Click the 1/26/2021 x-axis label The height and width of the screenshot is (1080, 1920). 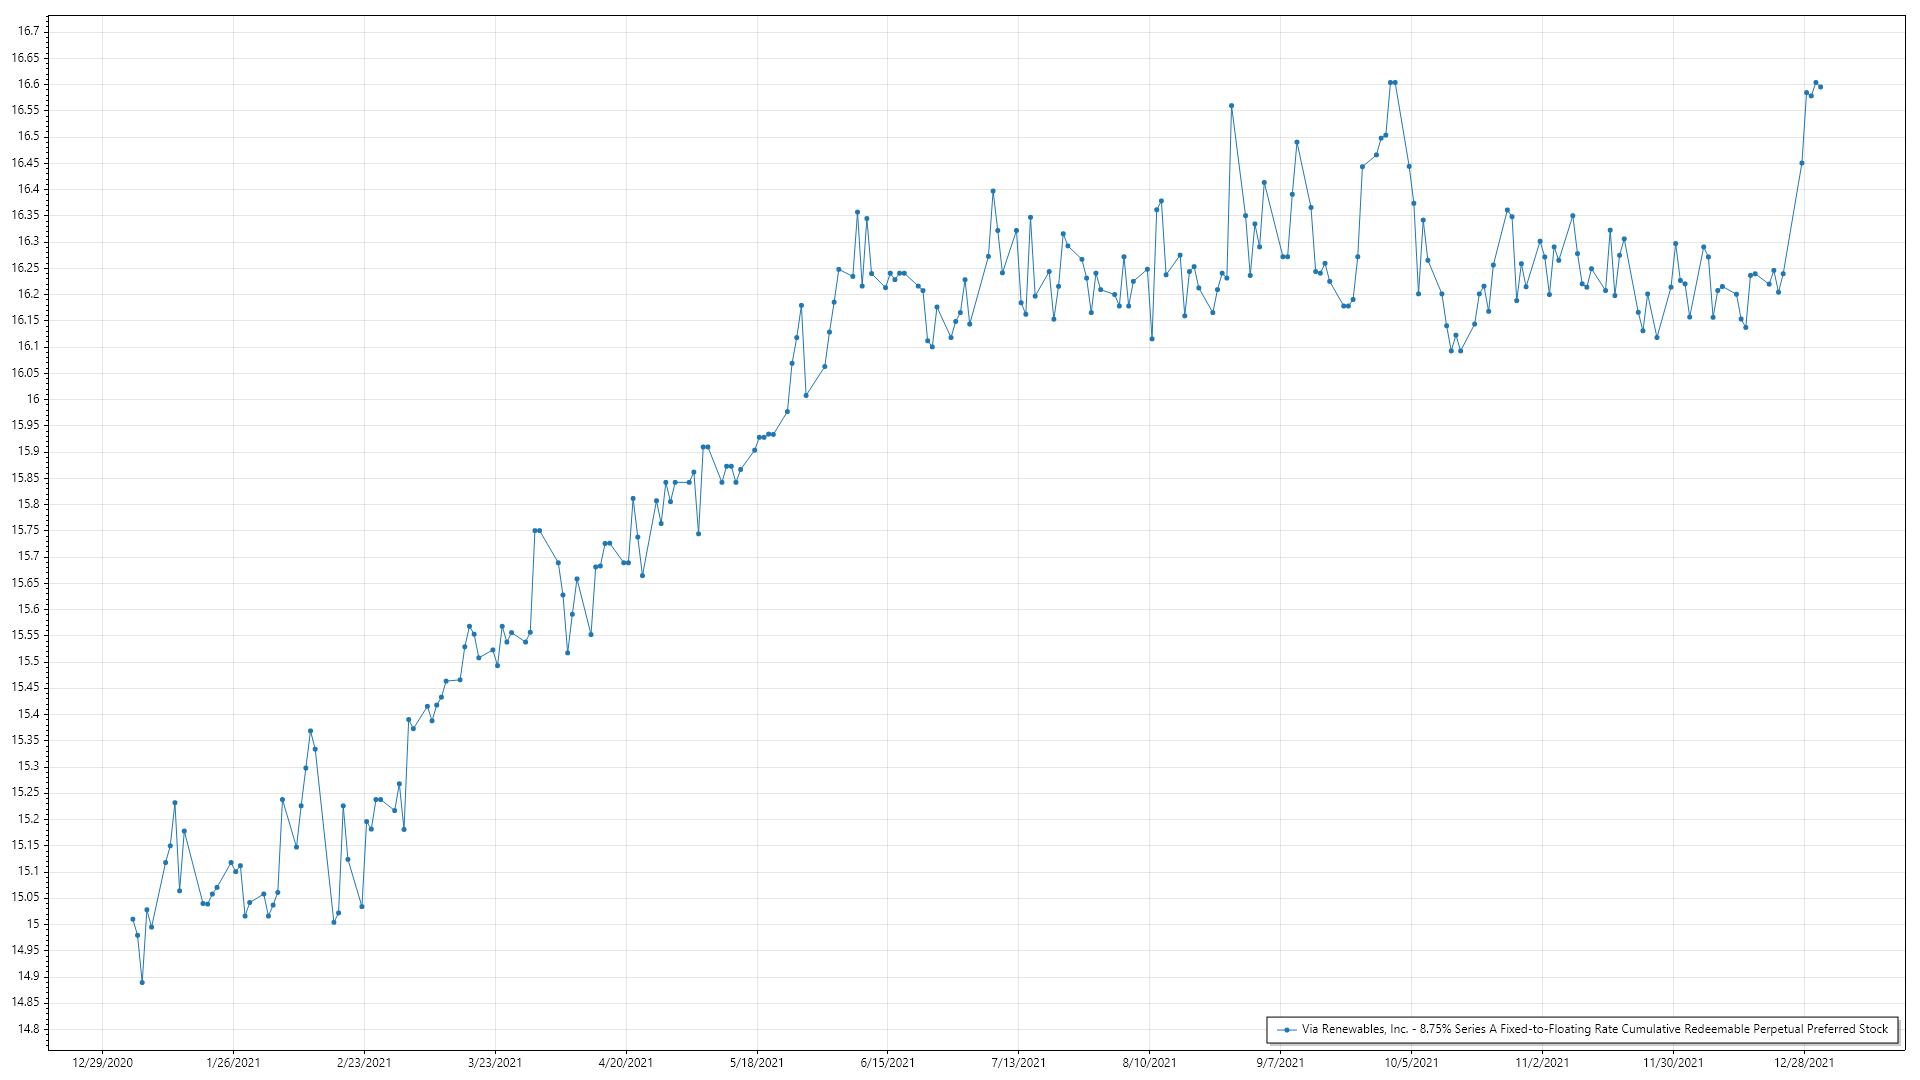[x=233, y=1062]
